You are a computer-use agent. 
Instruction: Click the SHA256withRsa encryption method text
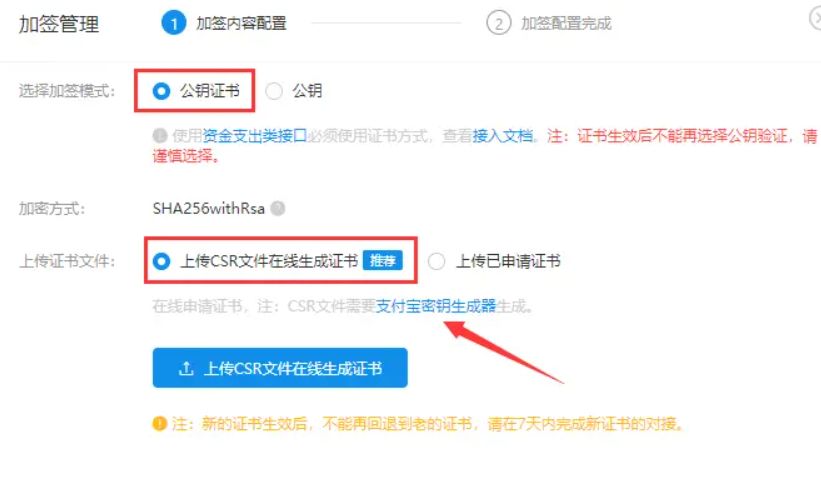pos(208,208)
